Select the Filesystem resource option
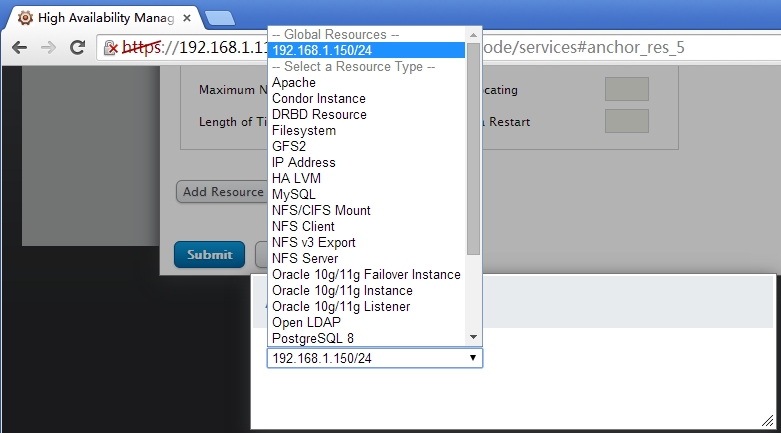The width and height of the screenshot is (781, 433). 304,130
